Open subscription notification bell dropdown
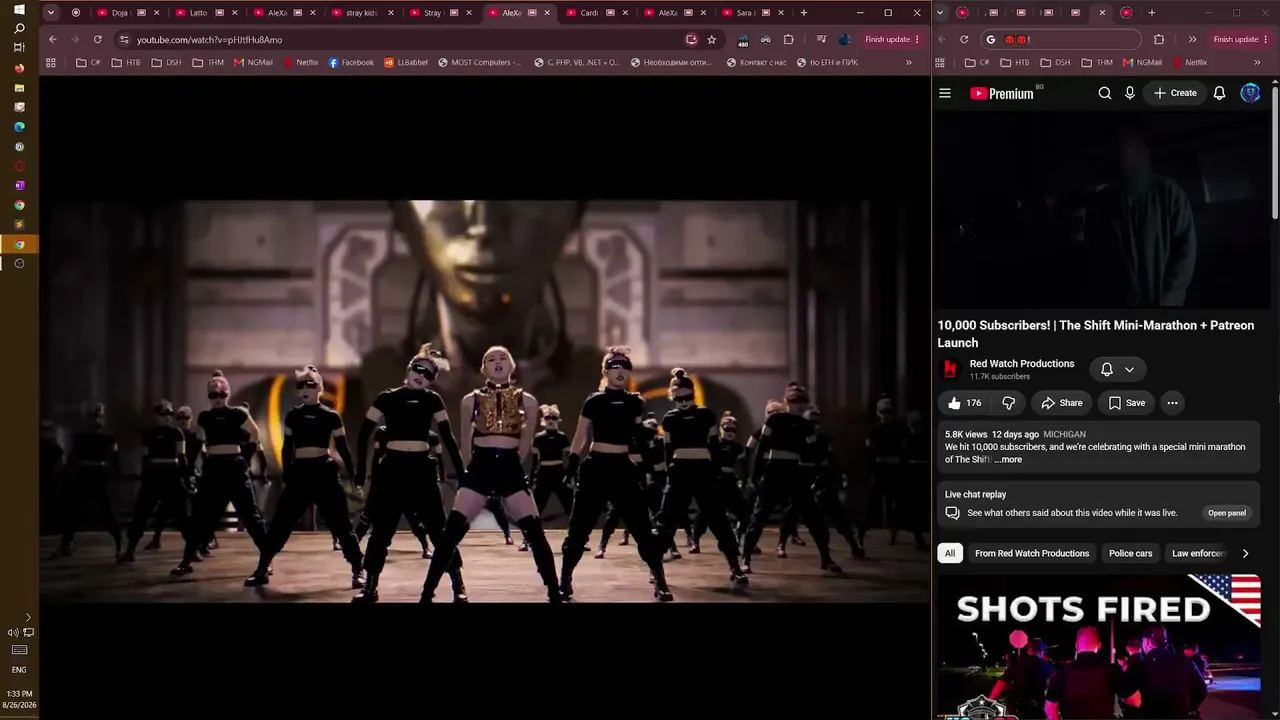Screen dimensions: 1280x720 click(1118, 369)
